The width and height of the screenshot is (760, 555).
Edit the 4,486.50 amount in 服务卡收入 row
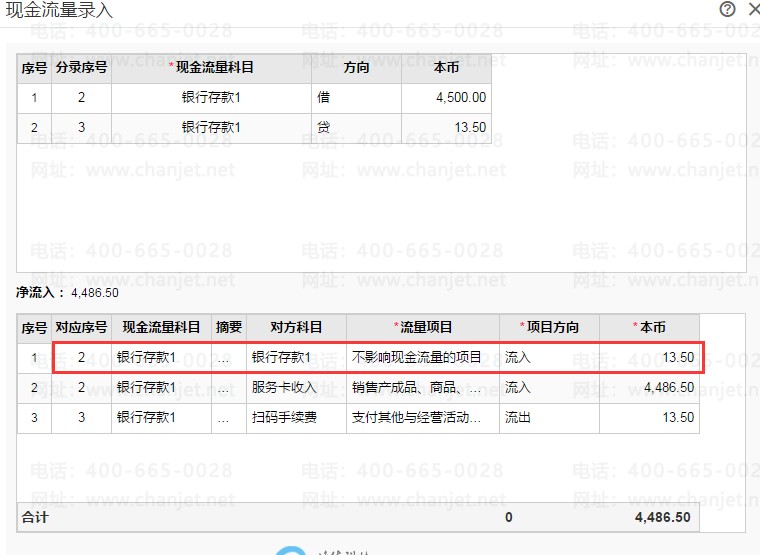coord(649,387)
